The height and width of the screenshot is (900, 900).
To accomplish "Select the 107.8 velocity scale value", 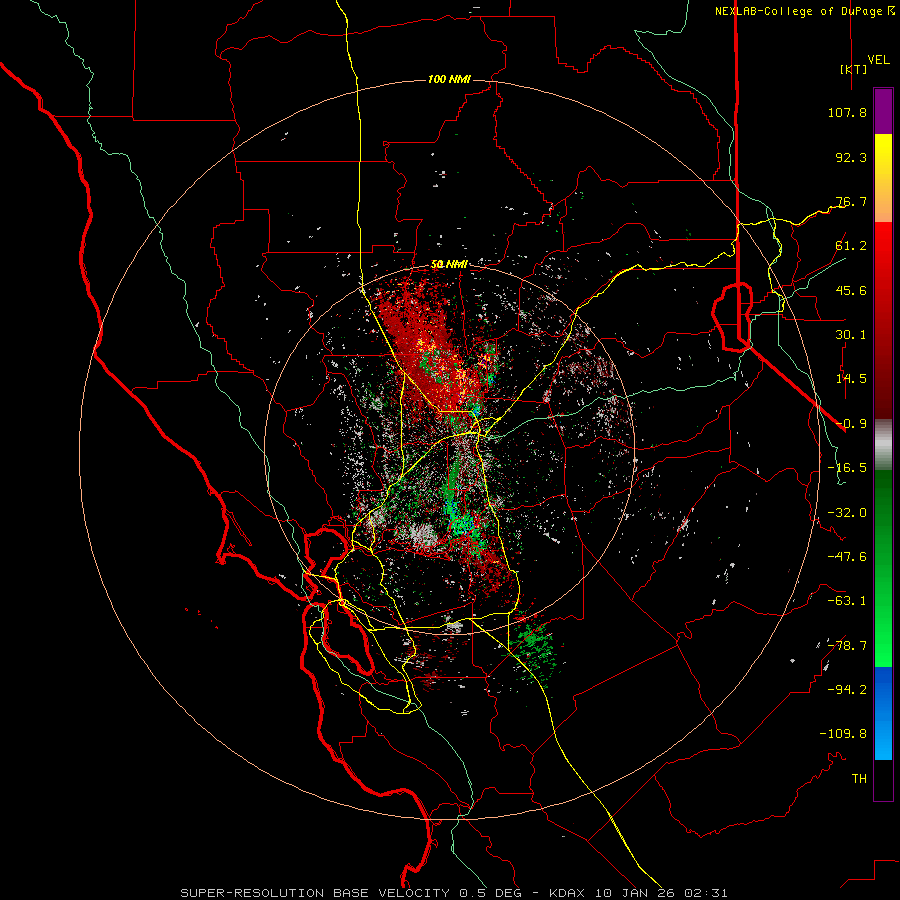I will (847, 112).
